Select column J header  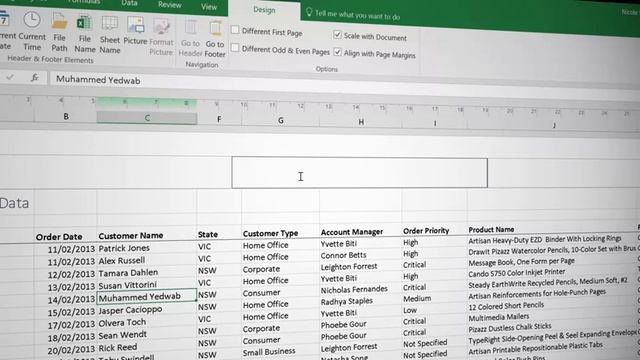(554, 125)
